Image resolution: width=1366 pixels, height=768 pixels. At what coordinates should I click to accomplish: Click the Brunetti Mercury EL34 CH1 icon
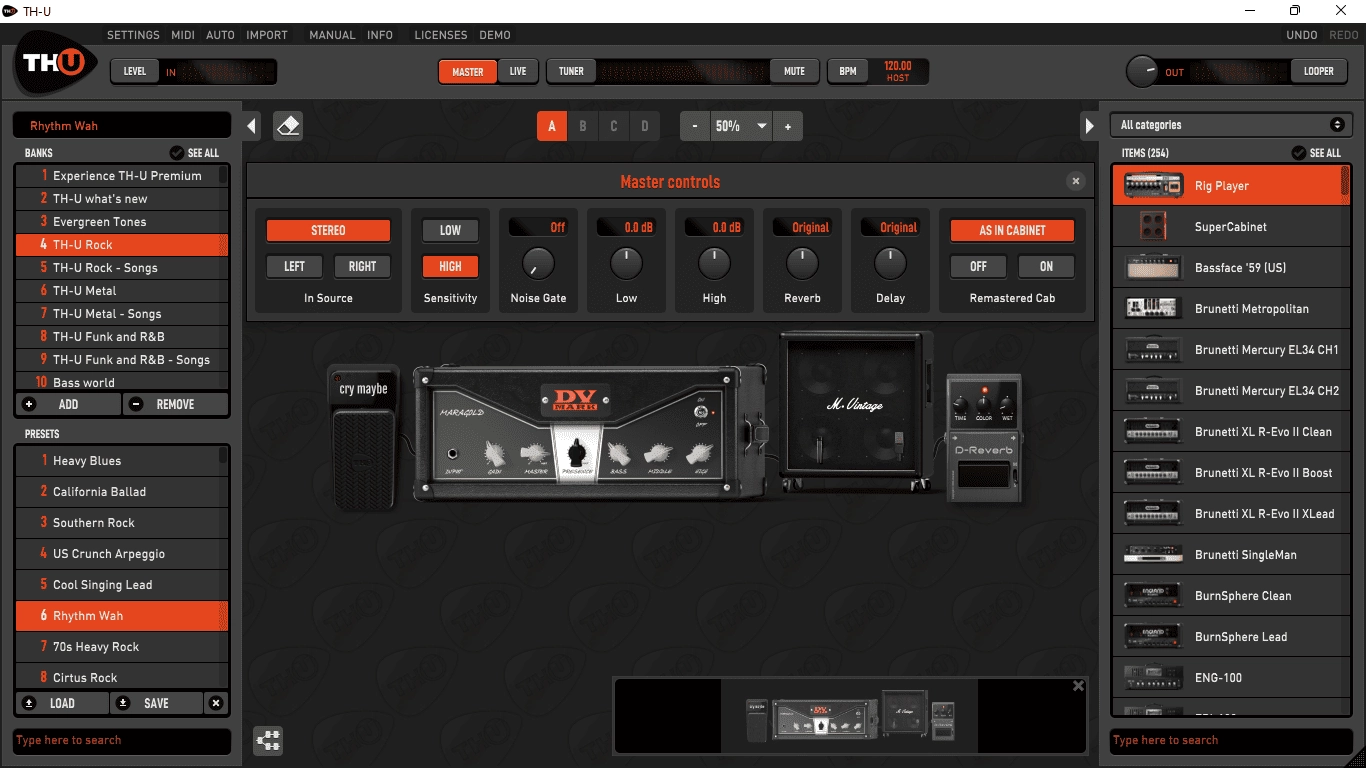(1153, 349)
